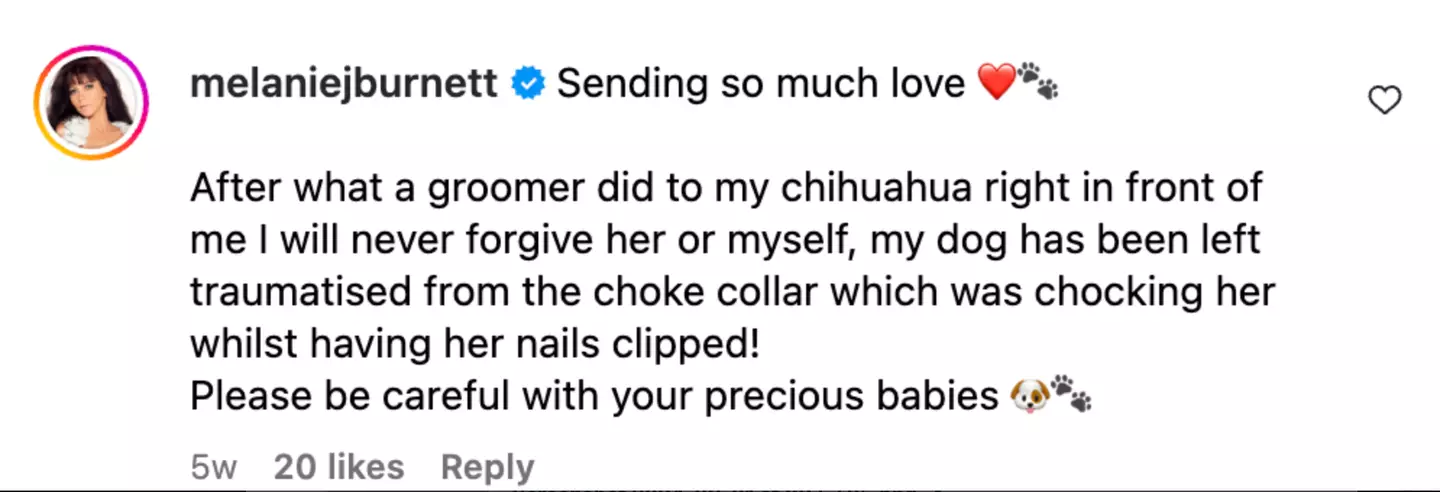
Task: Click the "whilst having her nails clipped!" line
Action: [x=475, y=344]
